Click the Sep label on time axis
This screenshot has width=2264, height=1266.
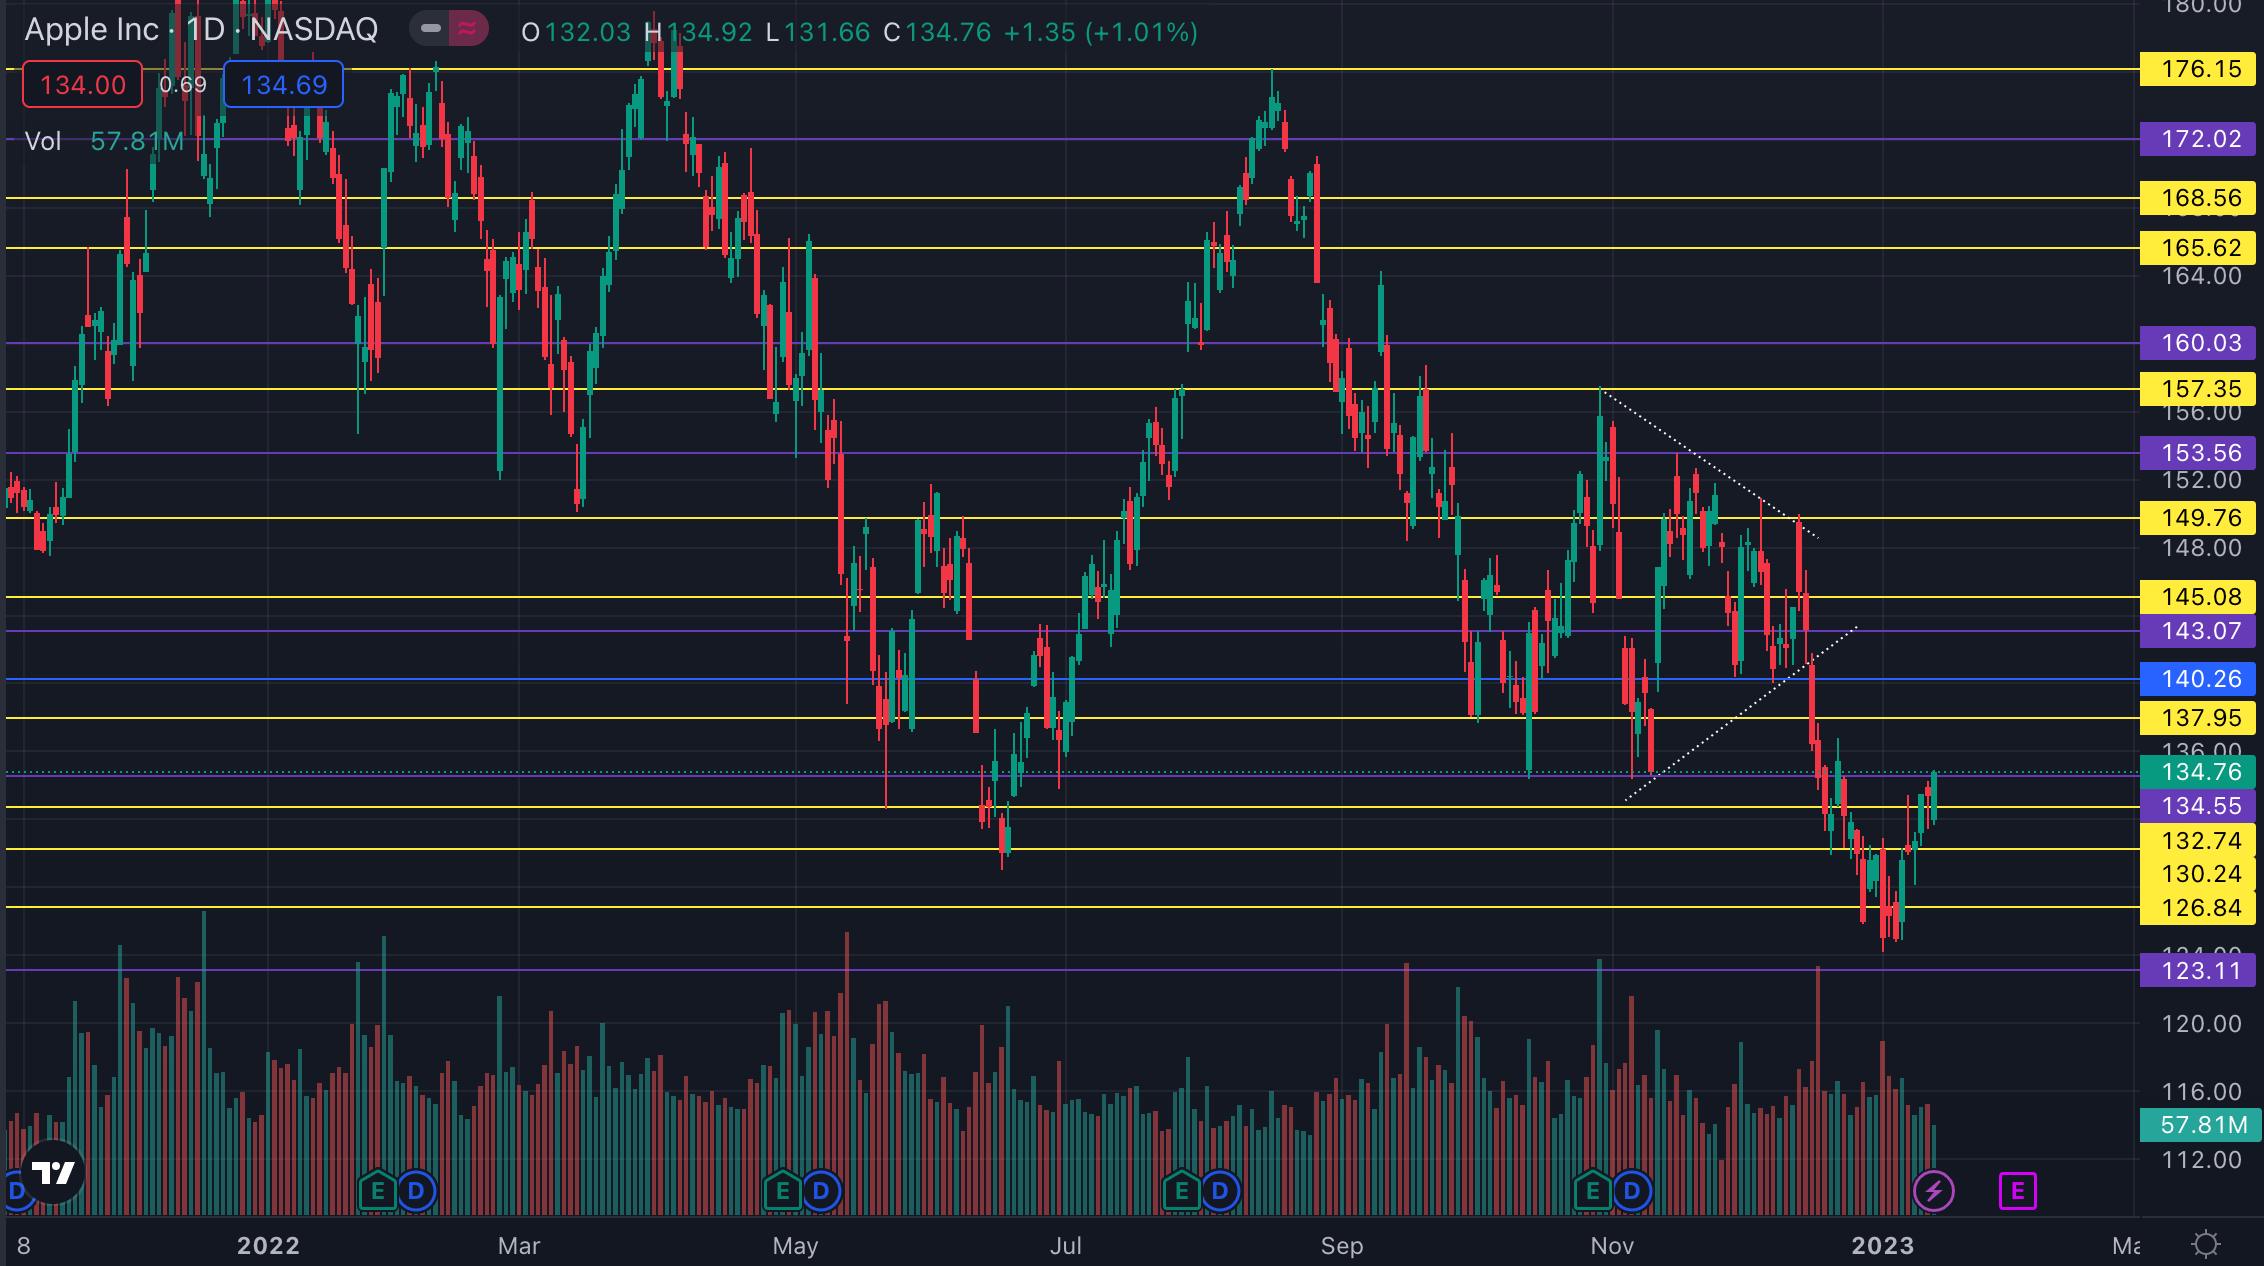point(1342,1245)
